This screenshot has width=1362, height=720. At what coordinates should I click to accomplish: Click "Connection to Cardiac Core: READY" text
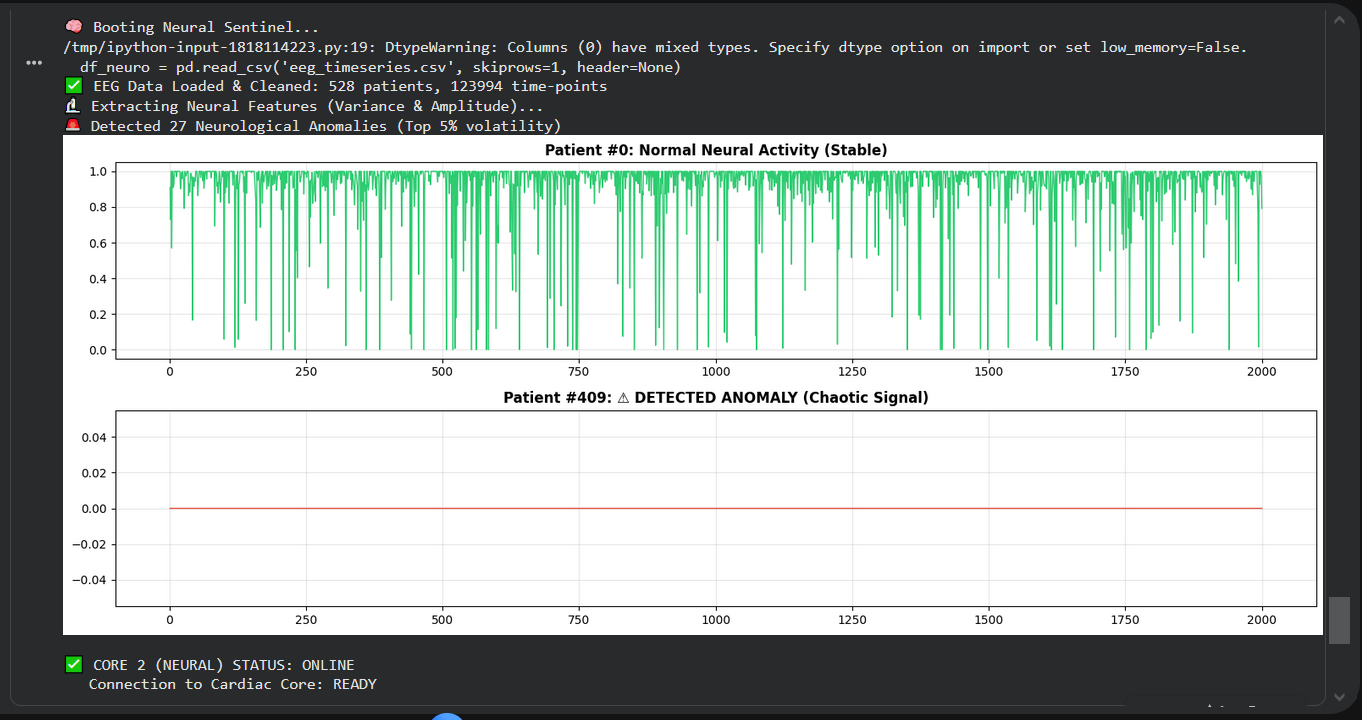click(233, 685)
